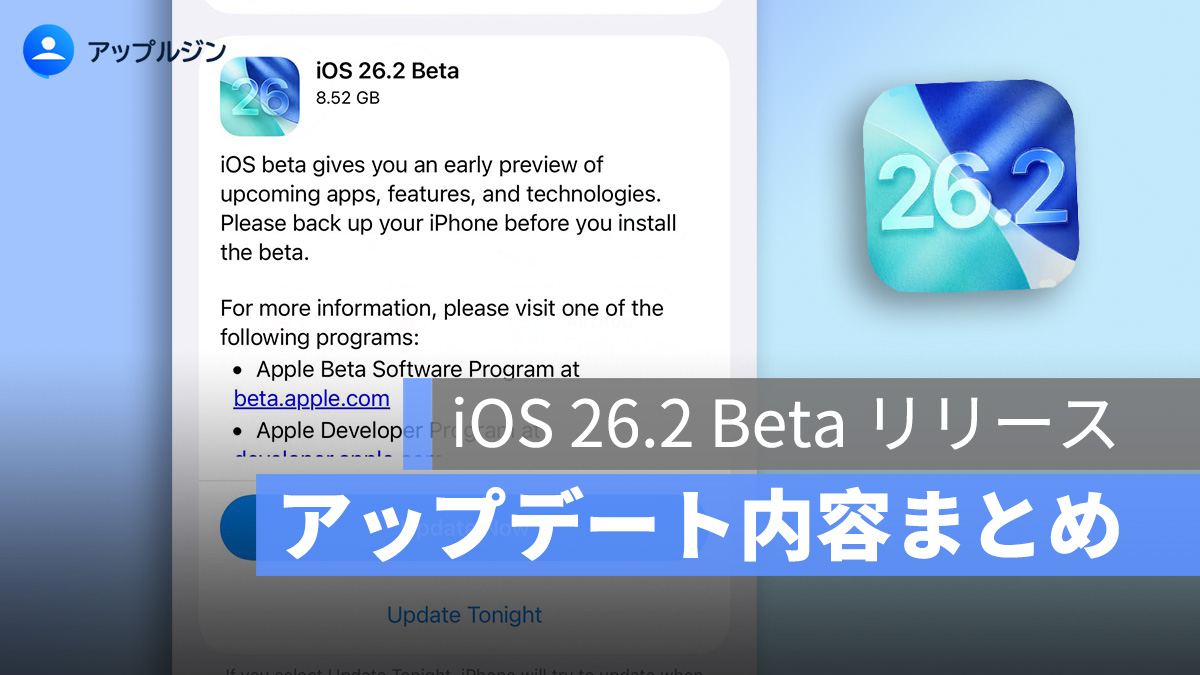Click the large 26.2 icon
This screenshot has width=1200, height=675.
coord(971,186)
